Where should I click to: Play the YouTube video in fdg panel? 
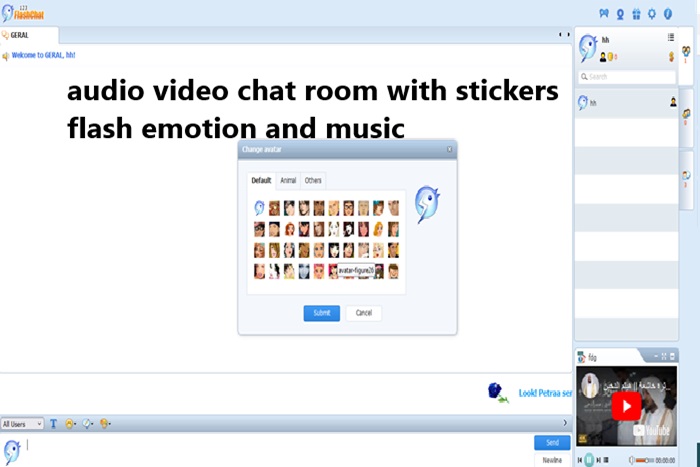[626, 406]
